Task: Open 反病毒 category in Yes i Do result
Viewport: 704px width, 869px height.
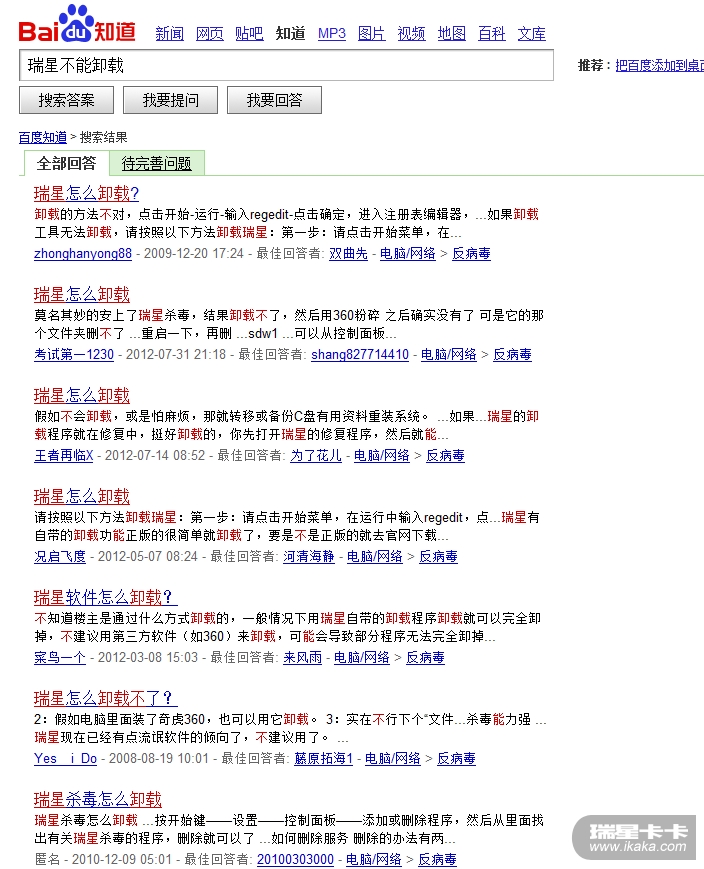Action: (456, 758)
